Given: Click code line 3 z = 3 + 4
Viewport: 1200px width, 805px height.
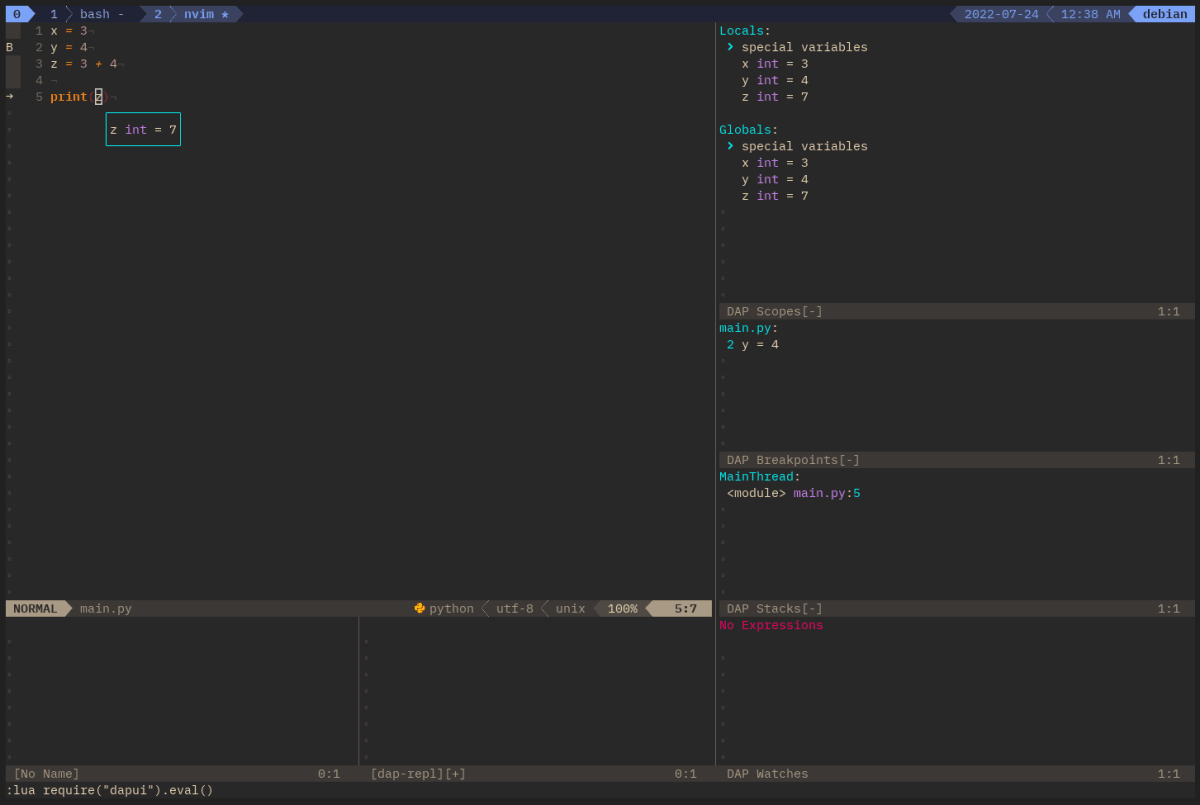Looking at the screenshot, I should point(84,64).
